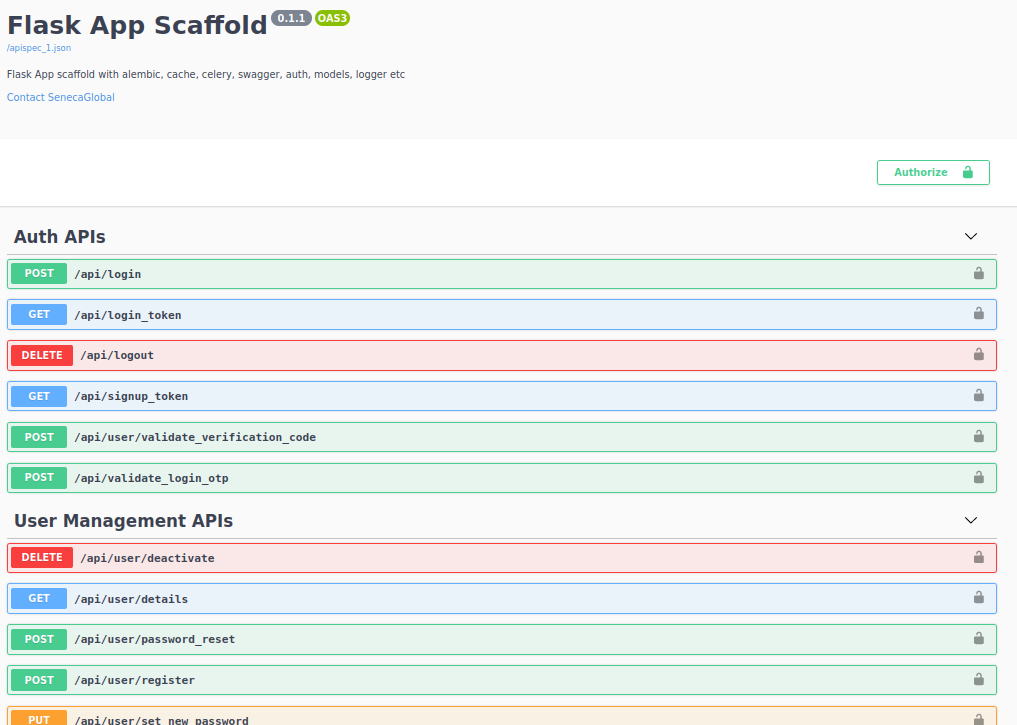Collapse the Auth APIs section chevron
The height and width of the screenshot is (725, 1017).
click(x=970, y=237)
